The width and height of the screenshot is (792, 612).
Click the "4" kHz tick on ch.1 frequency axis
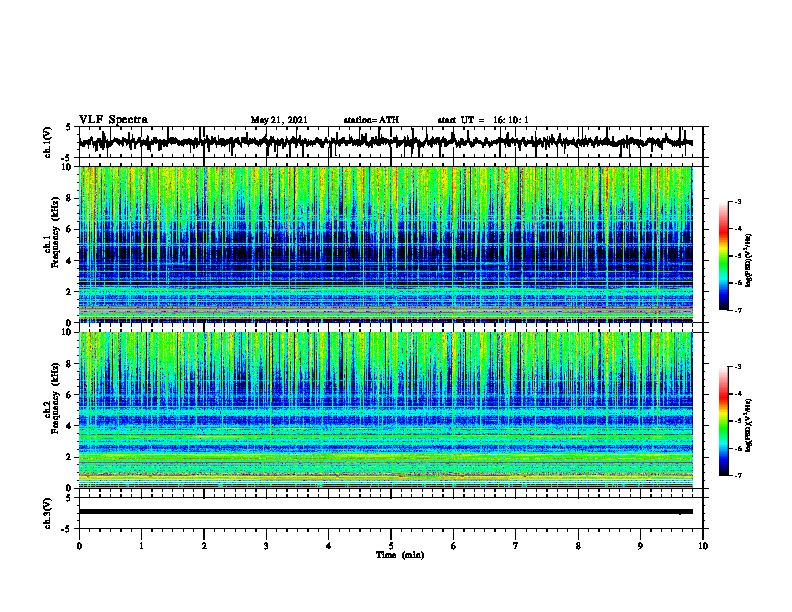pyautogui.click(x=69, y=261)
